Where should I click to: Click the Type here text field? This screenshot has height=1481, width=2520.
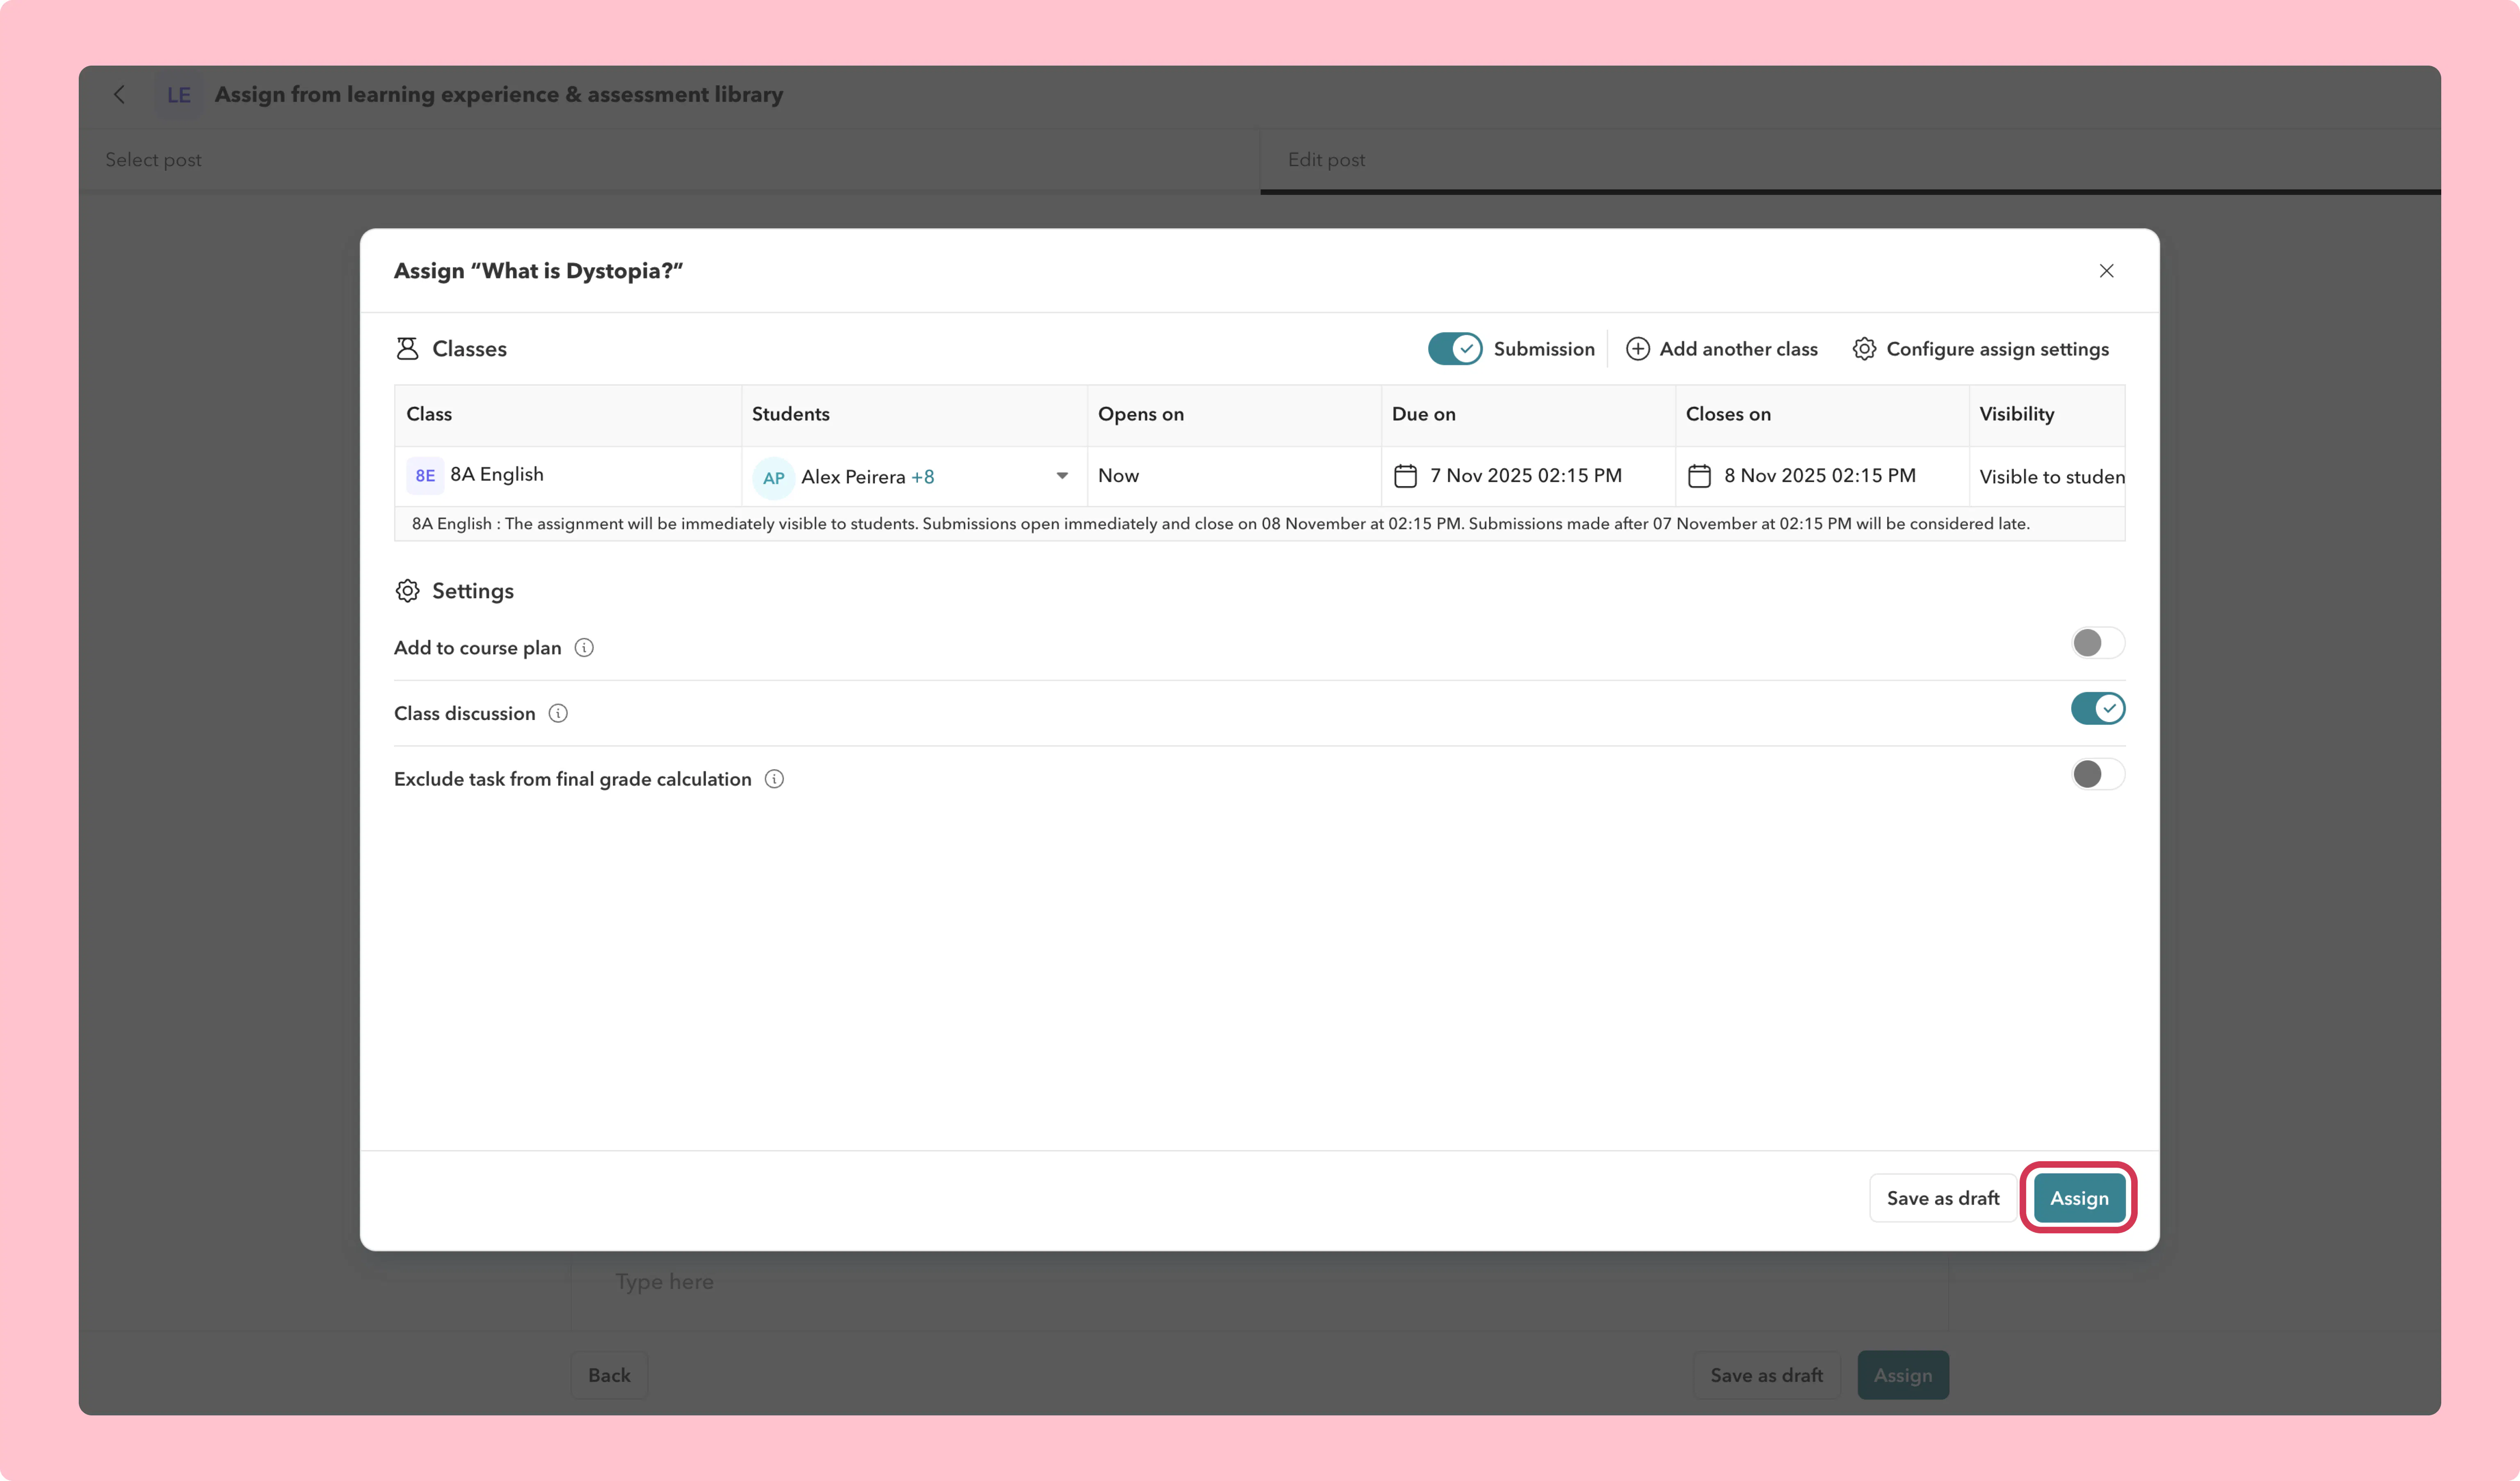(1259, 1282)
